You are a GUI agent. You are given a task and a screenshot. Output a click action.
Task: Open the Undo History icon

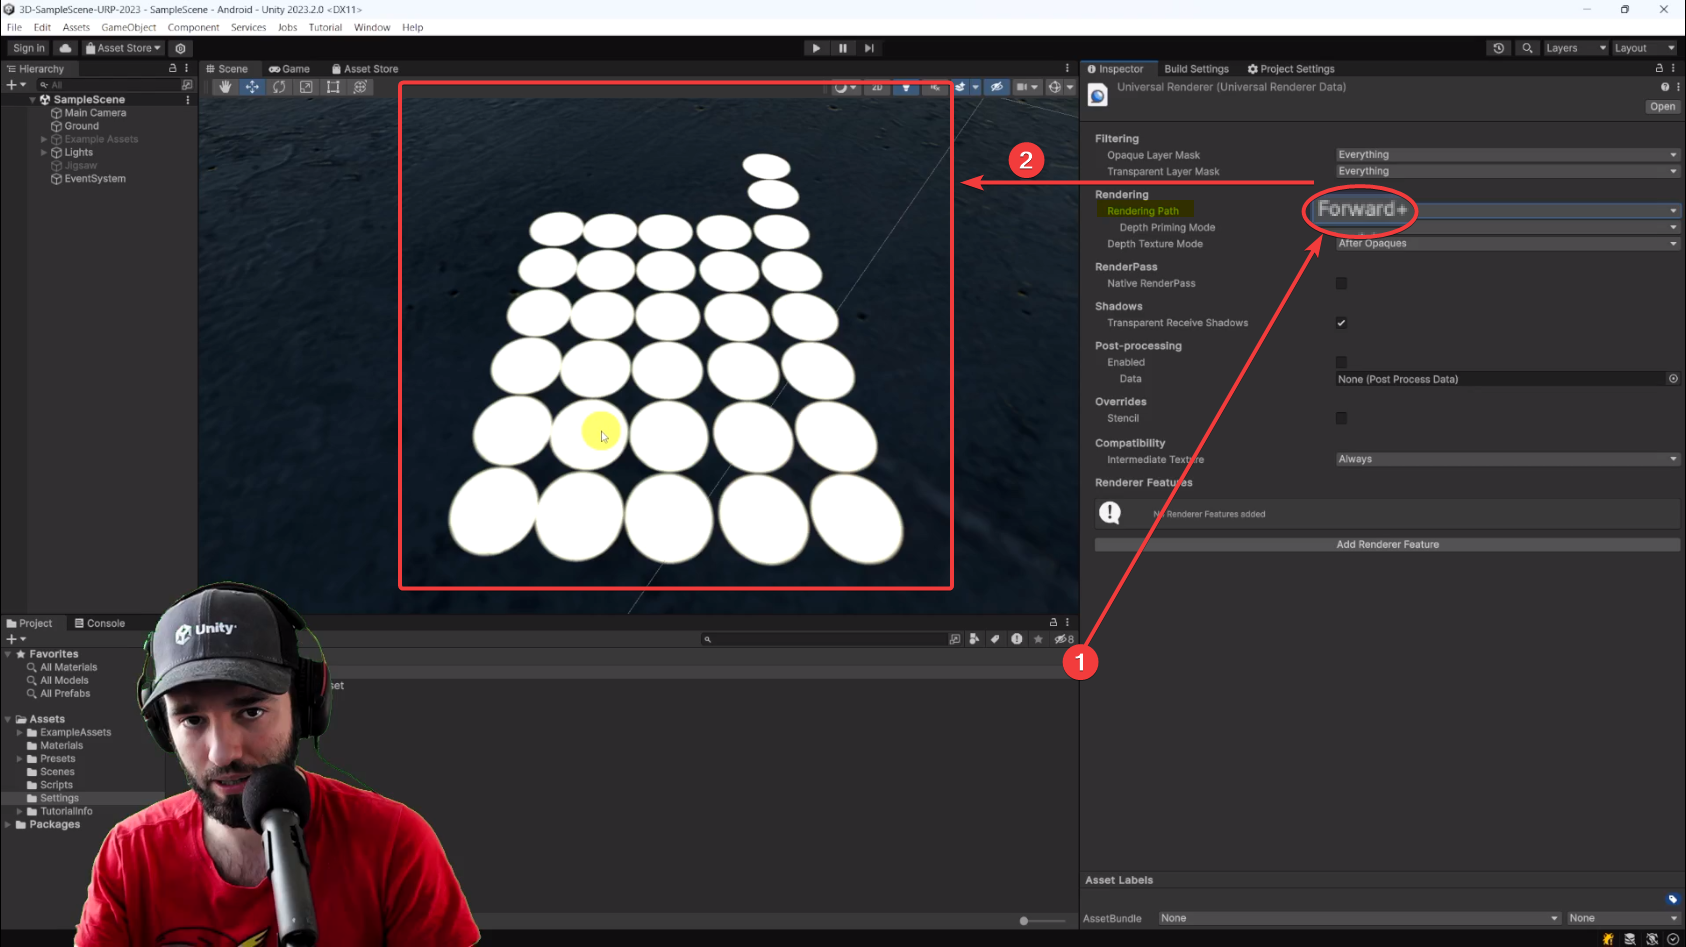pos(1498,48)
